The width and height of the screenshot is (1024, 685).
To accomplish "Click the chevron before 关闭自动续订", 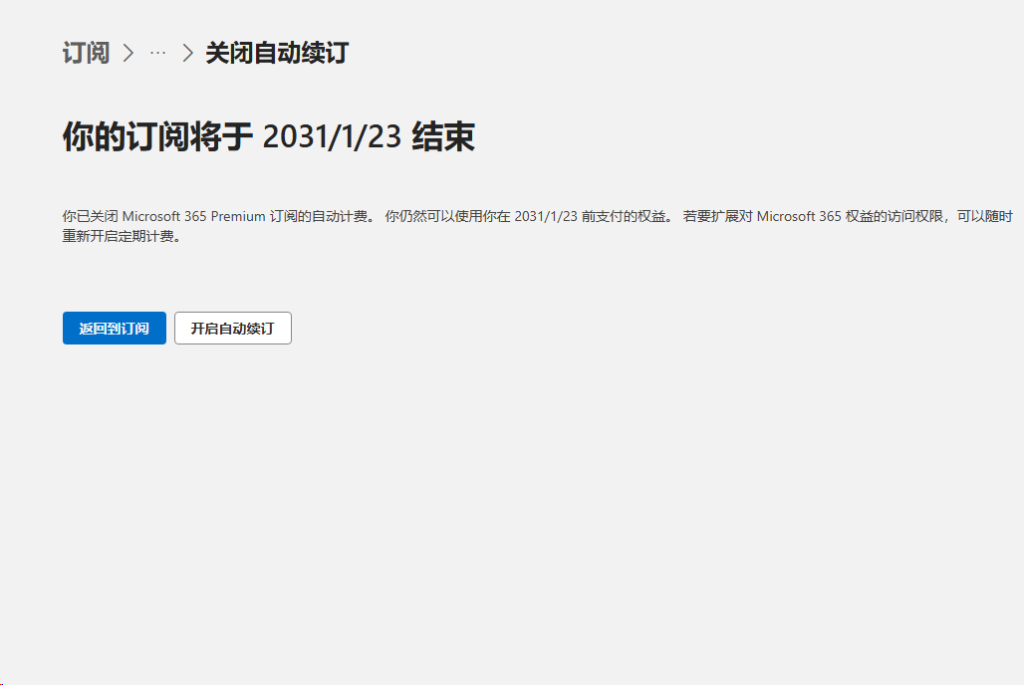I will 187,53.
